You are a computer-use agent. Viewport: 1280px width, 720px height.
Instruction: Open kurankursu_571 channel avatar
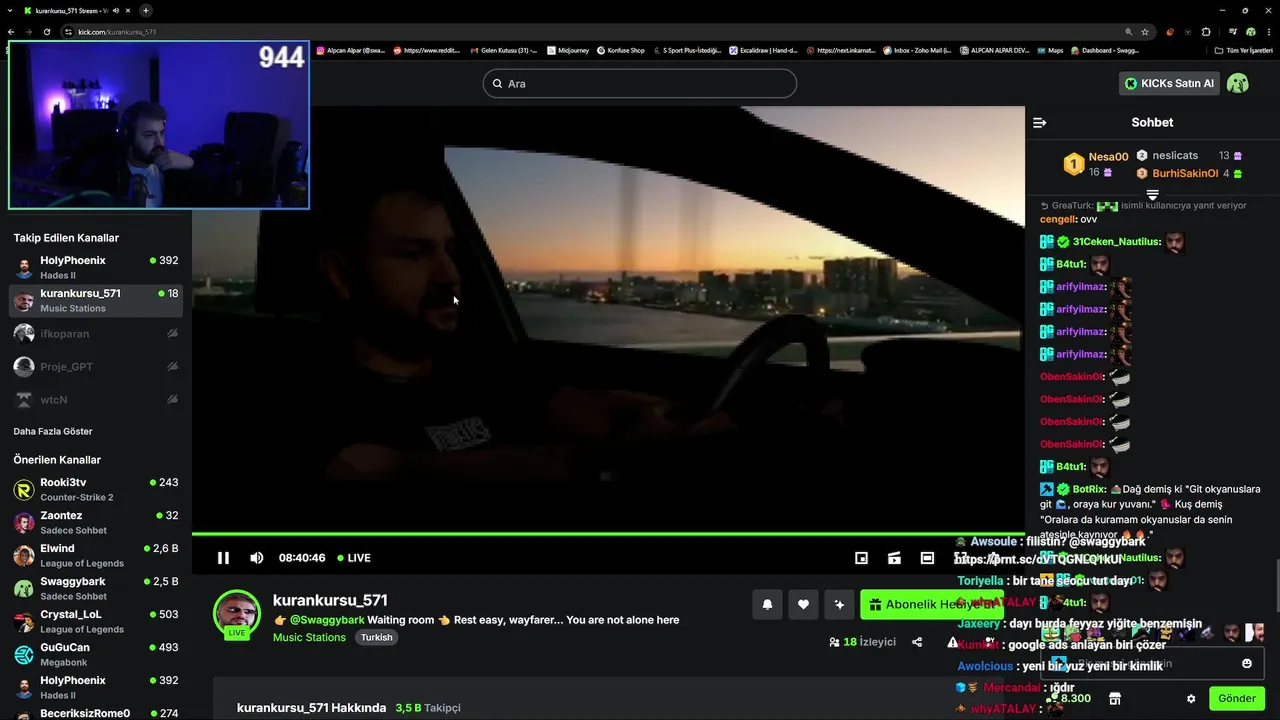[237, 612]
